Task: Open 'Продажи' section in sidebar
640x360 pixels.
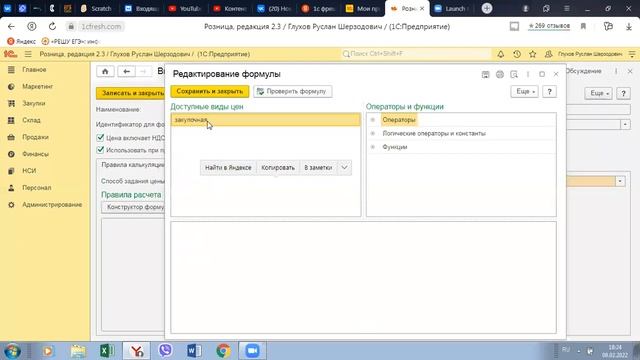Action: click(35, 137)
